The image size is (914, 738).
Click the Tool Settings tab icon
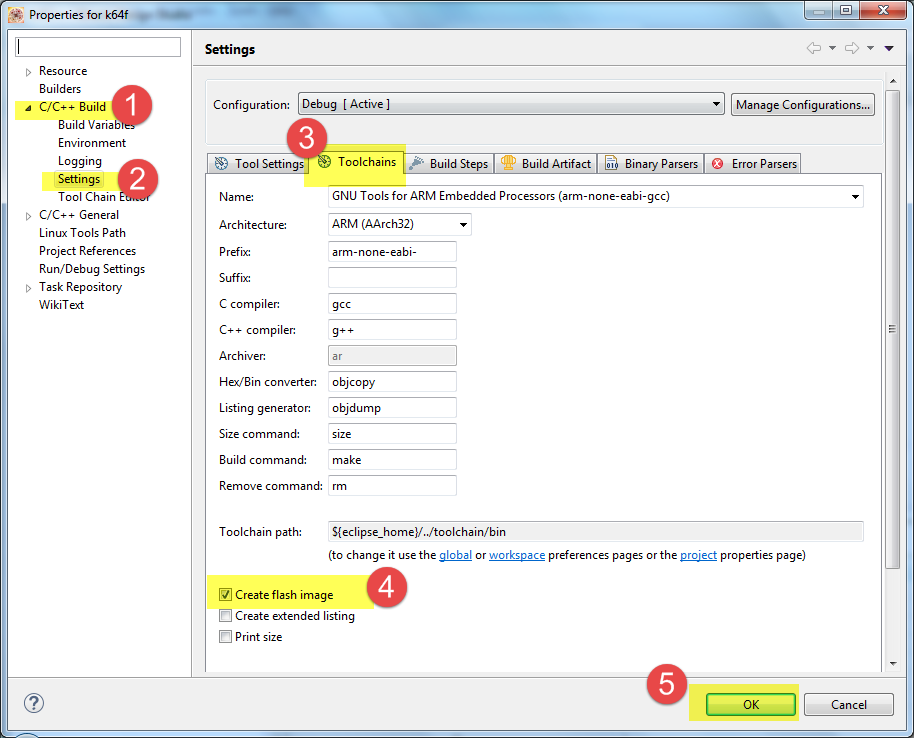pos(222,164)
